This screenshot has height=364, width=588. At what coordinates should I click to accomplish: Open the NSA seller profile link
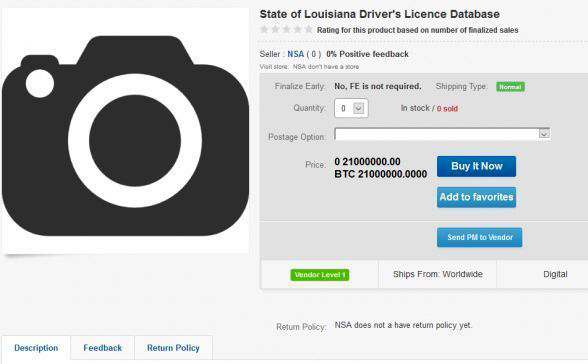pos(296,54)
